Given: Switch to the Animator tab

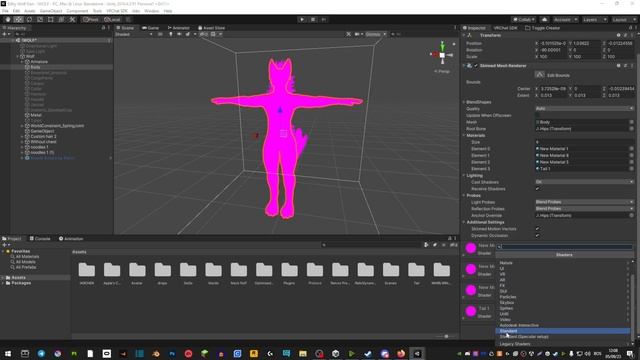Looking at the screenshot, I should tap(178, 28).
